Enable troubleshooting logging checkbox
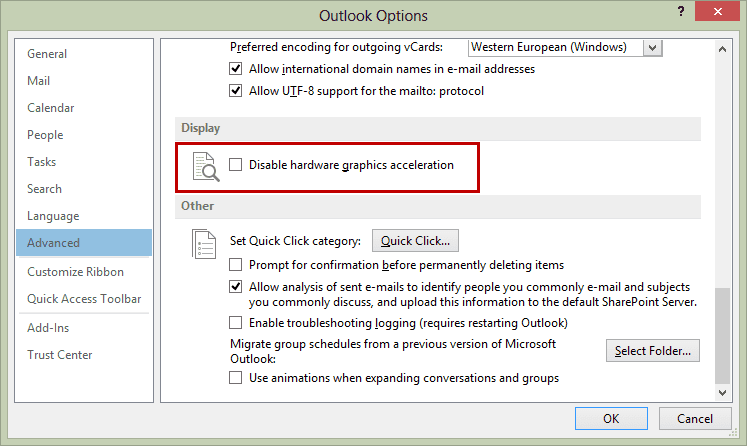This screenshot has height=446, width=747. pos(235,323)
